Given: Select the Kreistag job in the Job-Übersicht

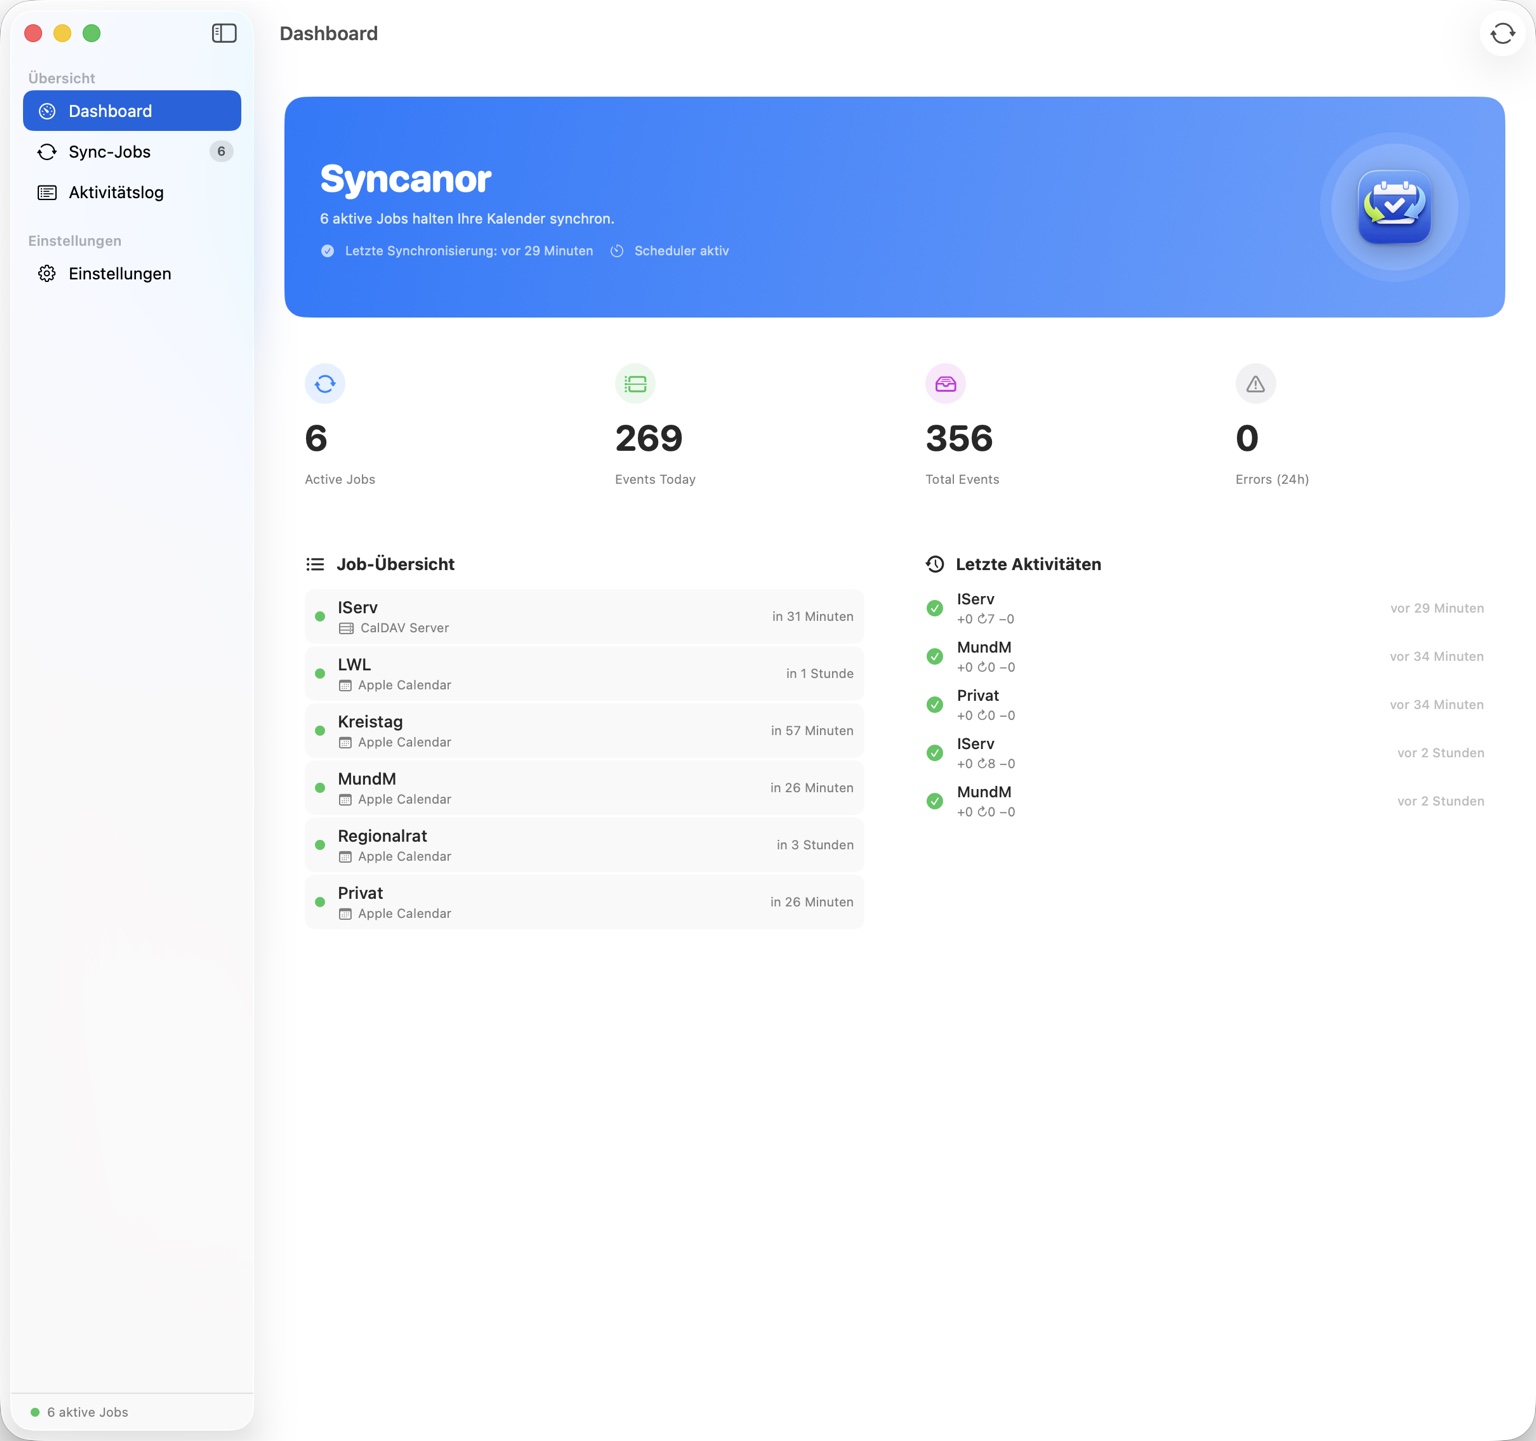Looking at the screenshot, I should tap(584, 730).
